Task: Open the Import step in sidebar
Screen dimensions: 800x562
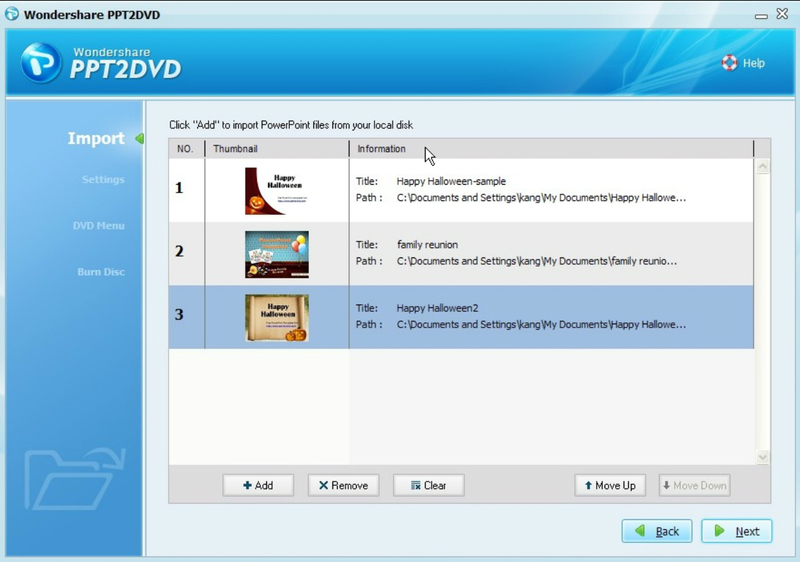Action: [96, 138]
